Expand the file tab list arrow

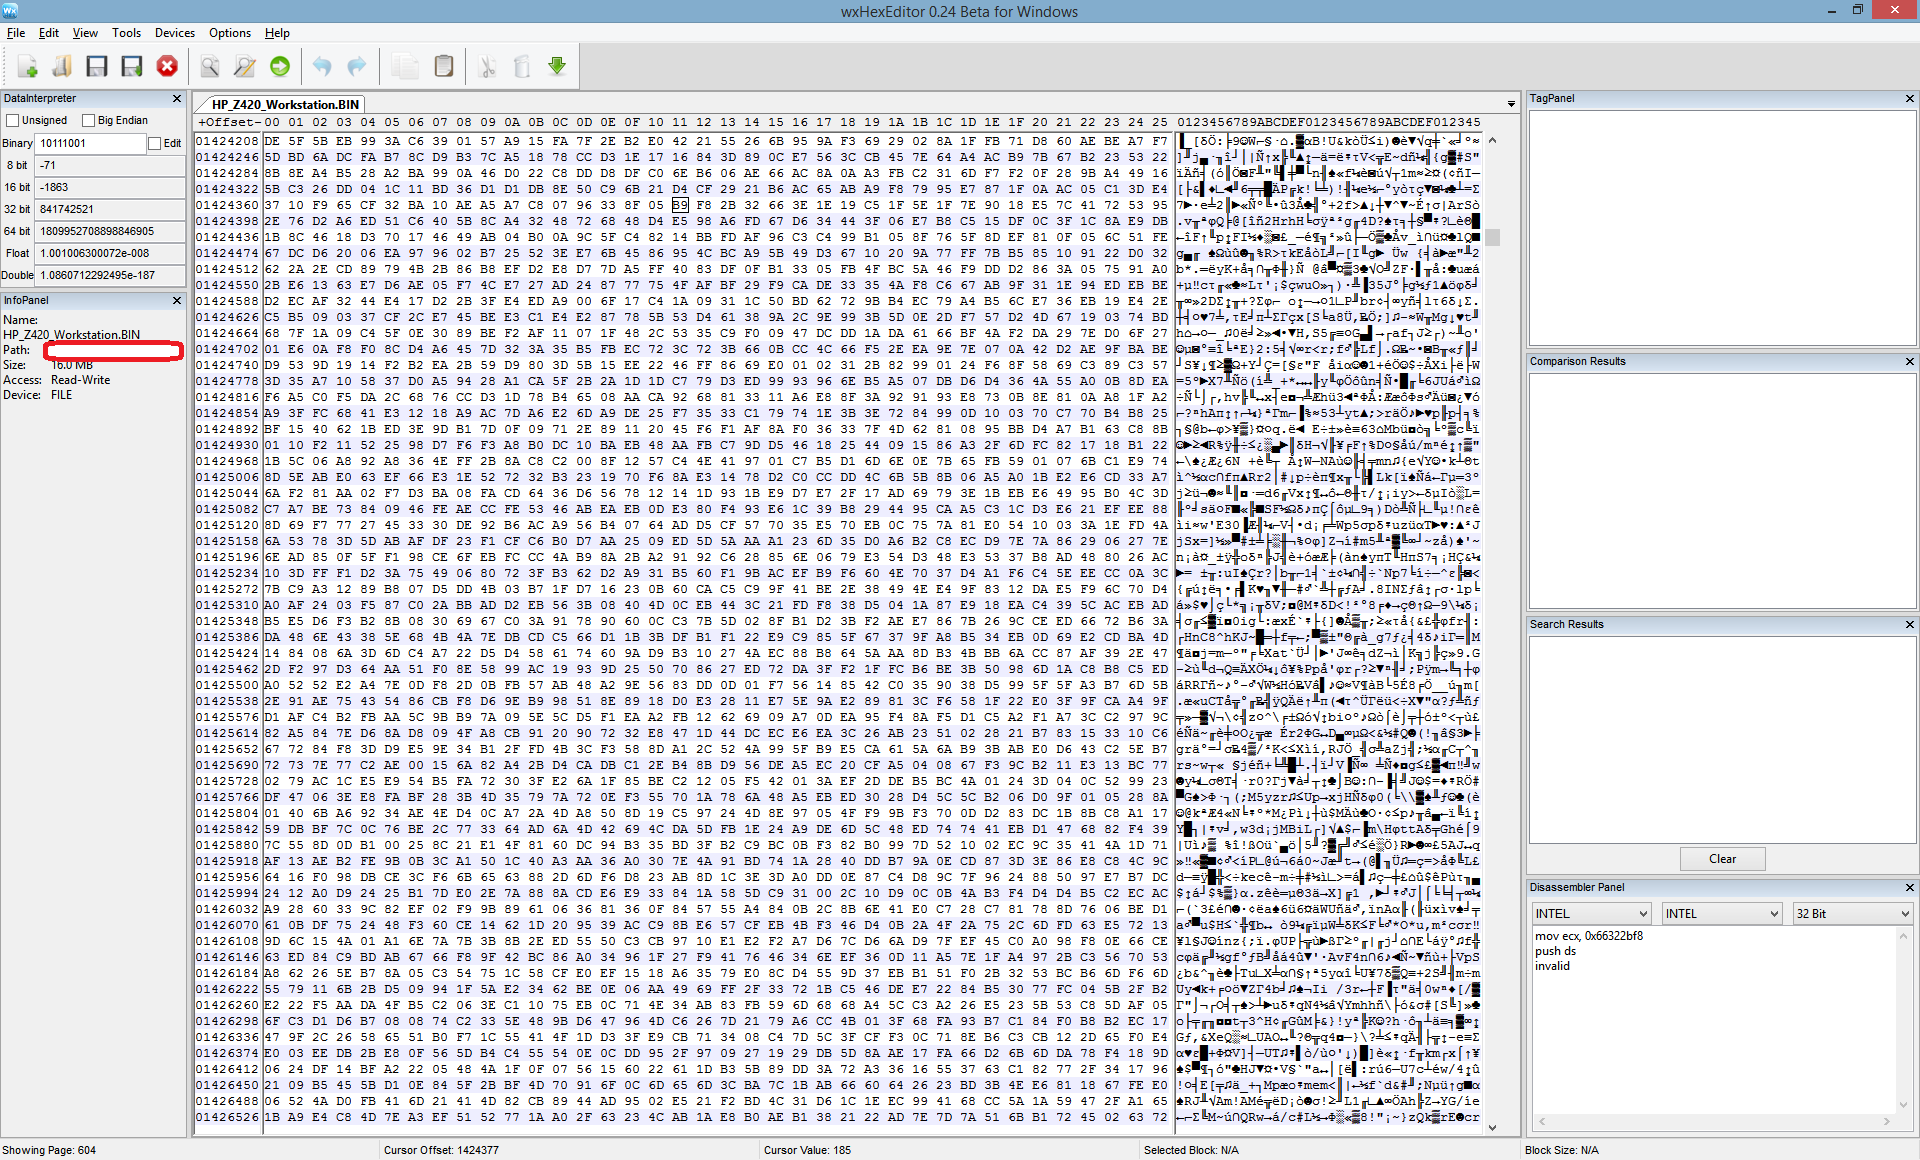(1510, 104)
